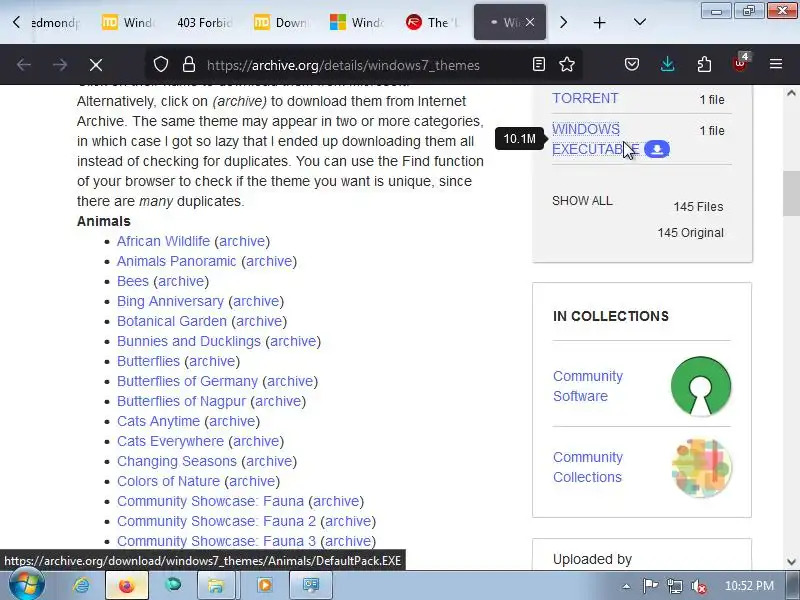Switch to first Wind... tab
Screen dimensions: 800x600
click(x=129, y=22)
